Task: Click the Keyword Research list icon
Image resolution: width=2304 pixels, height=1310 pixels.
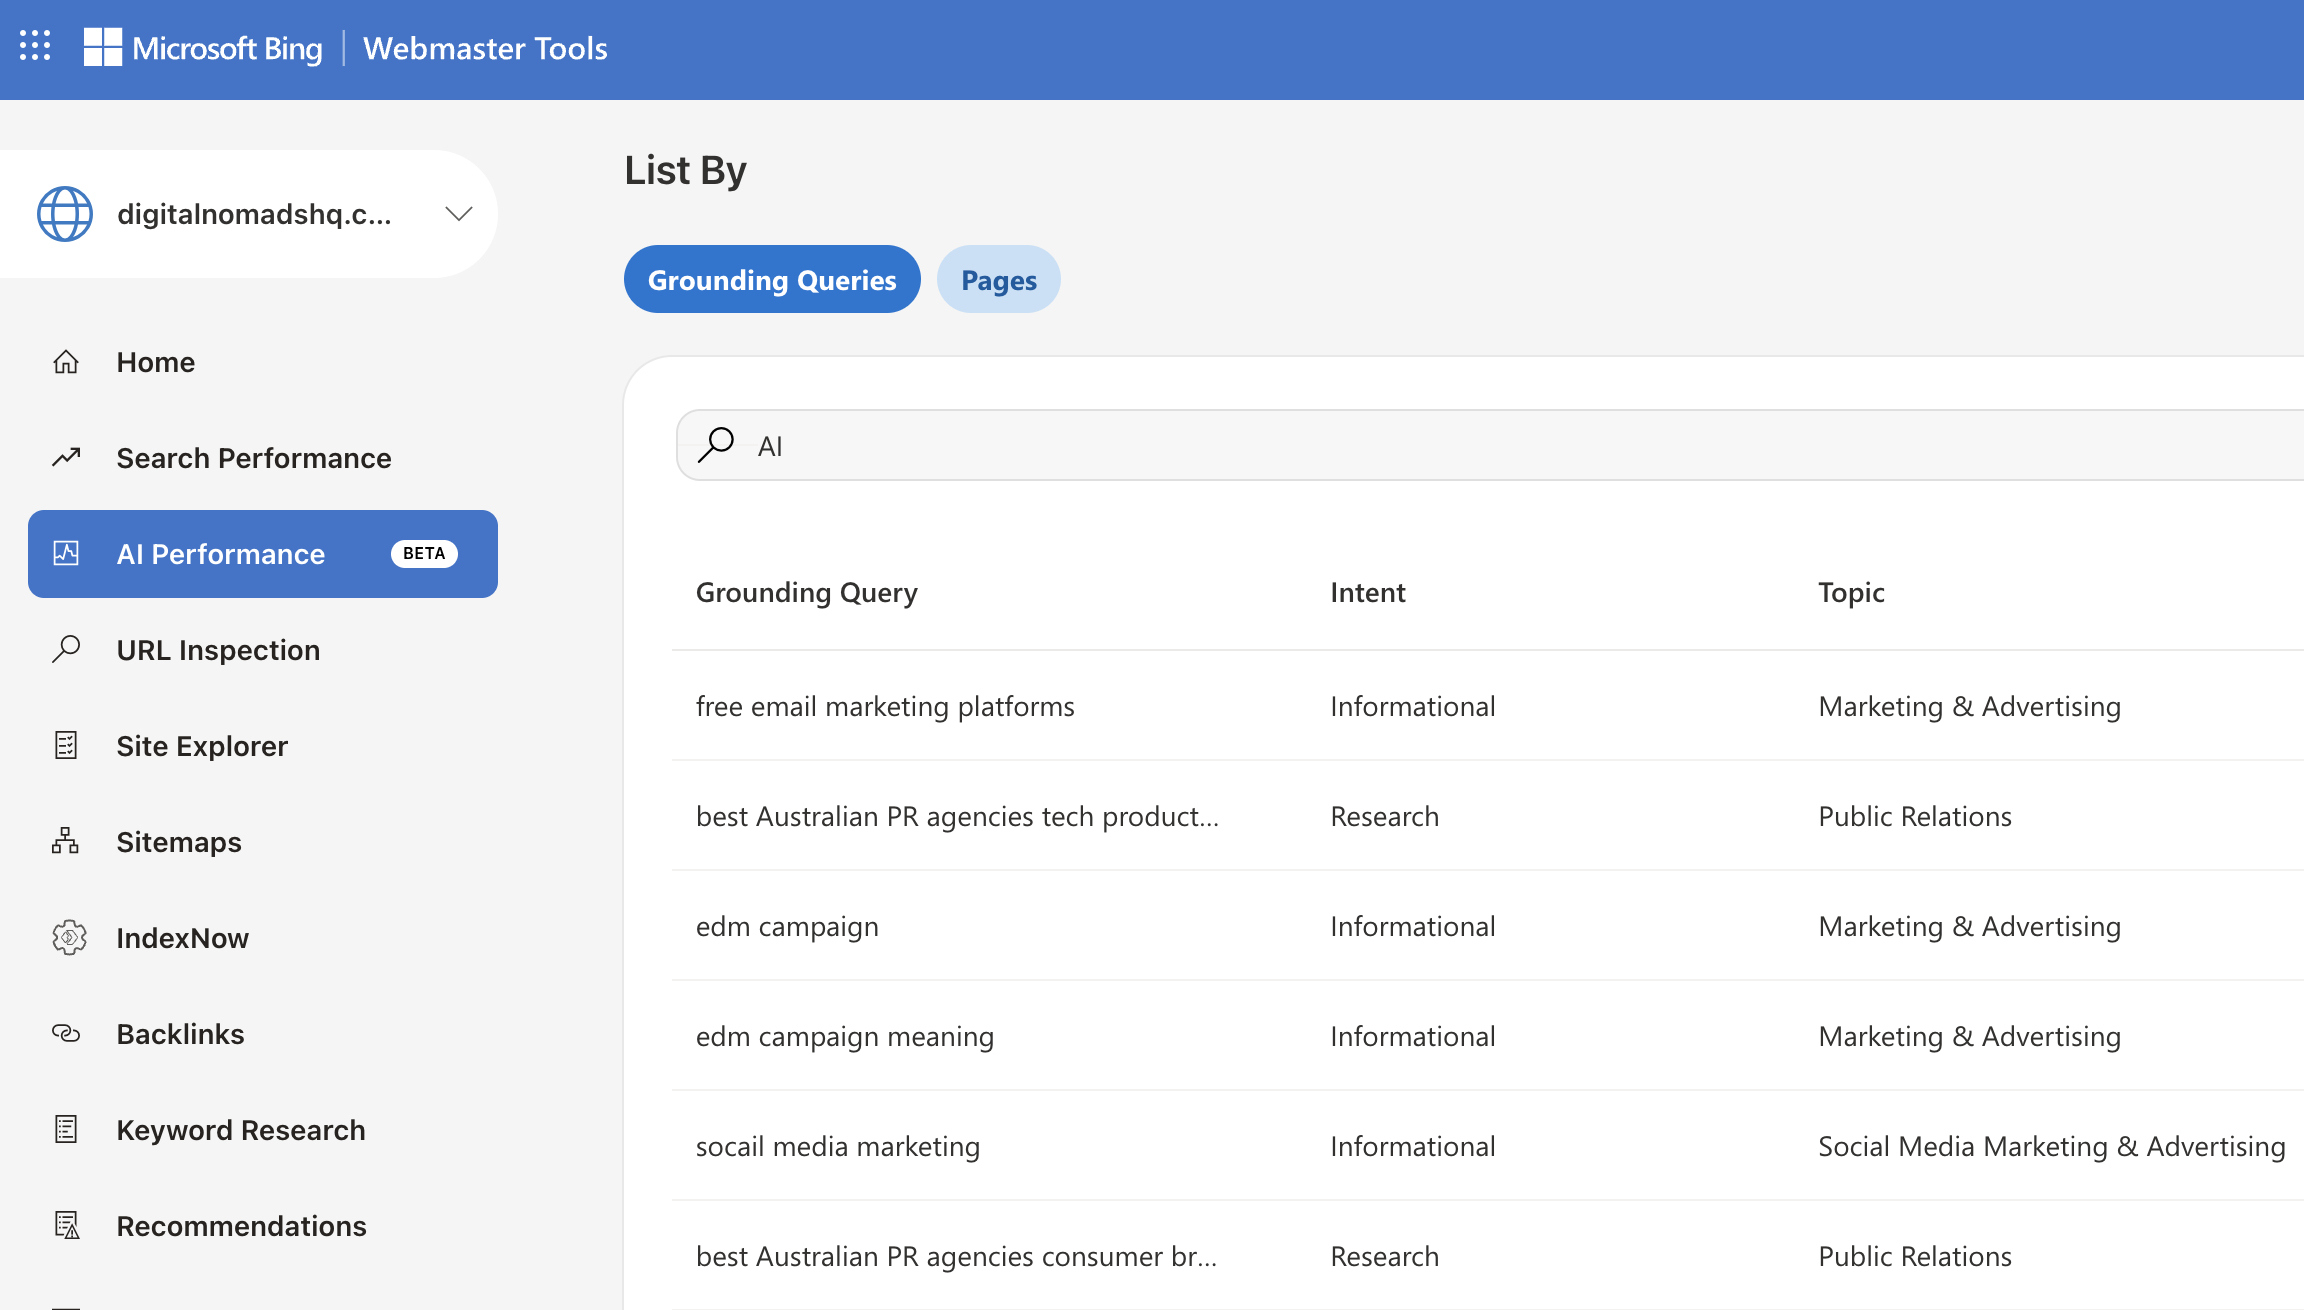Action: [x=66, y=1130]
